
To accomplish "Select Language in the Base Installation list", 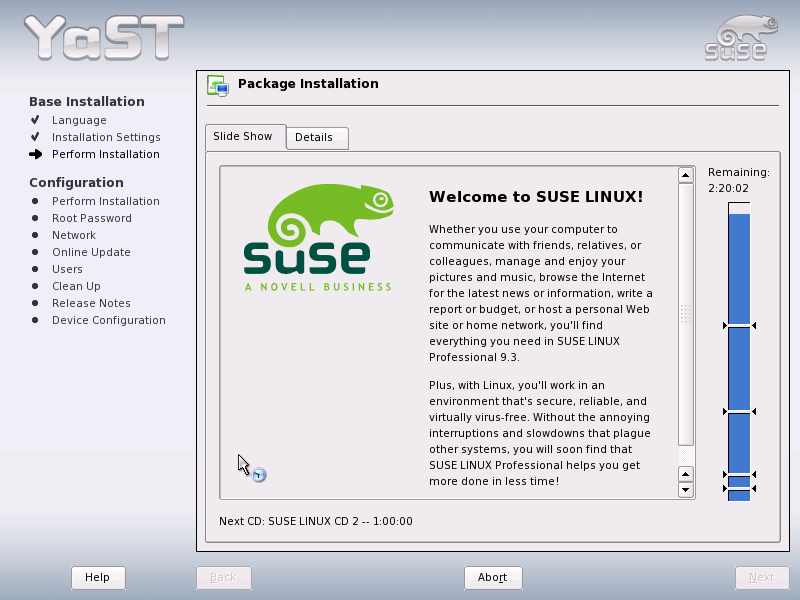I will point(79,120).
